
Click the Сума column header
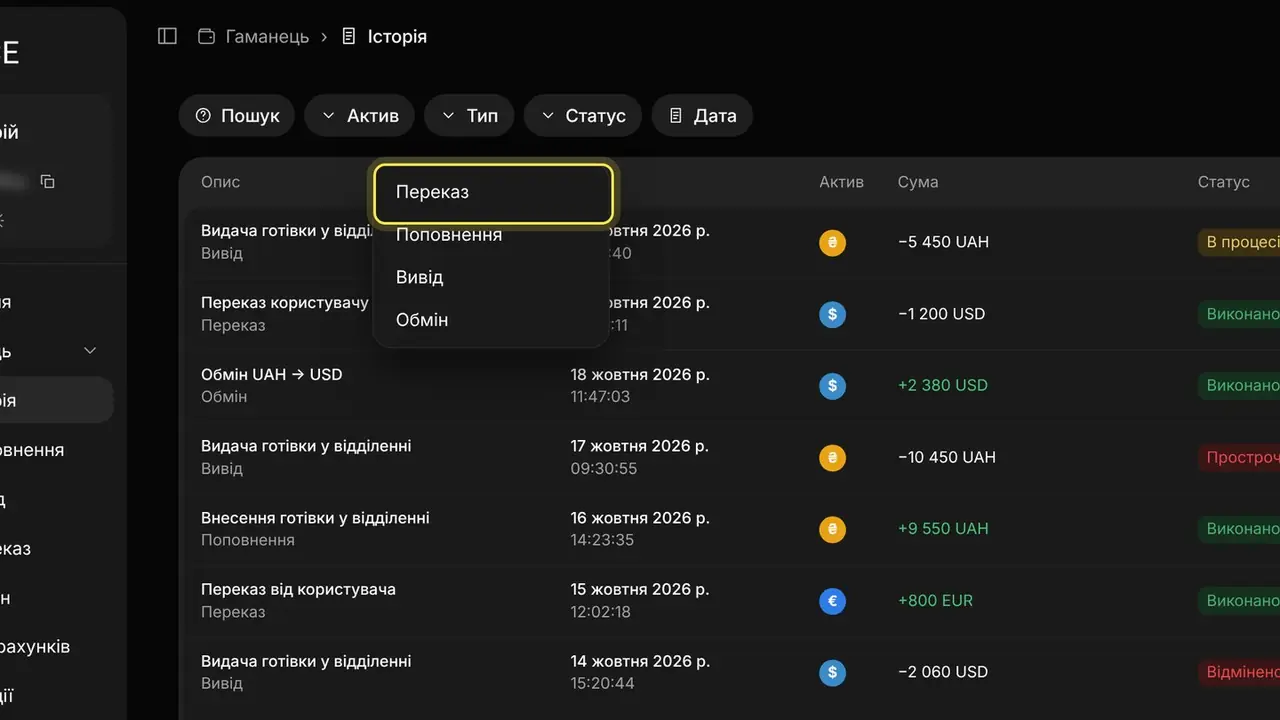[x=918, y=182]
